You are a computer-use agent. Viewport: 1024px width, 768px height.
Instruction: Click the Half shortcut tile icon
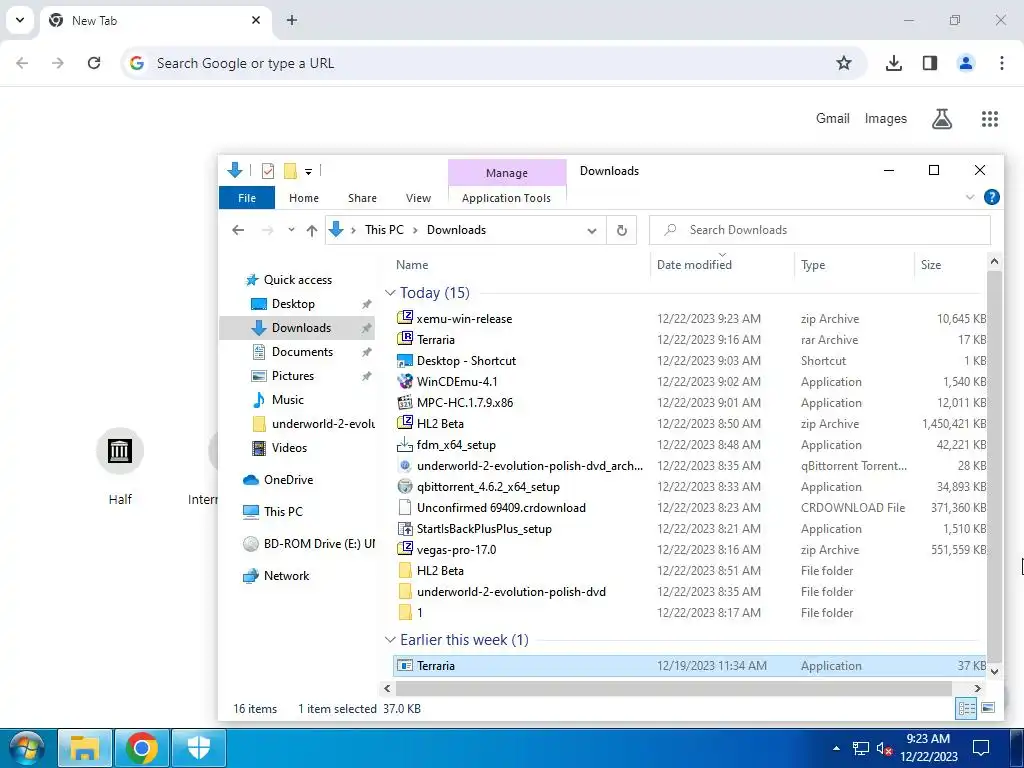pos(120,451)
